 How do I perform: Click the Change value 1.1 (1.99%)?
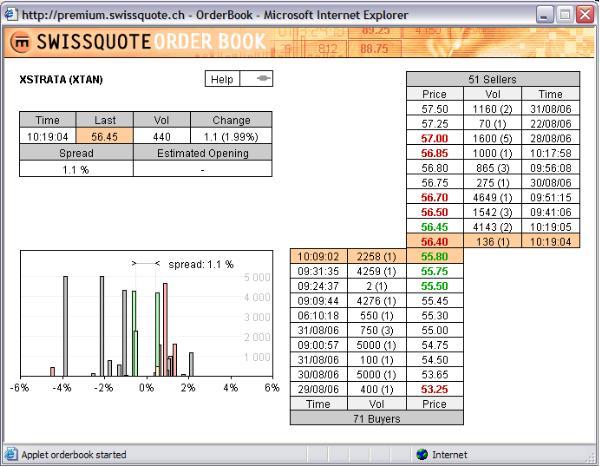(231, 136)
